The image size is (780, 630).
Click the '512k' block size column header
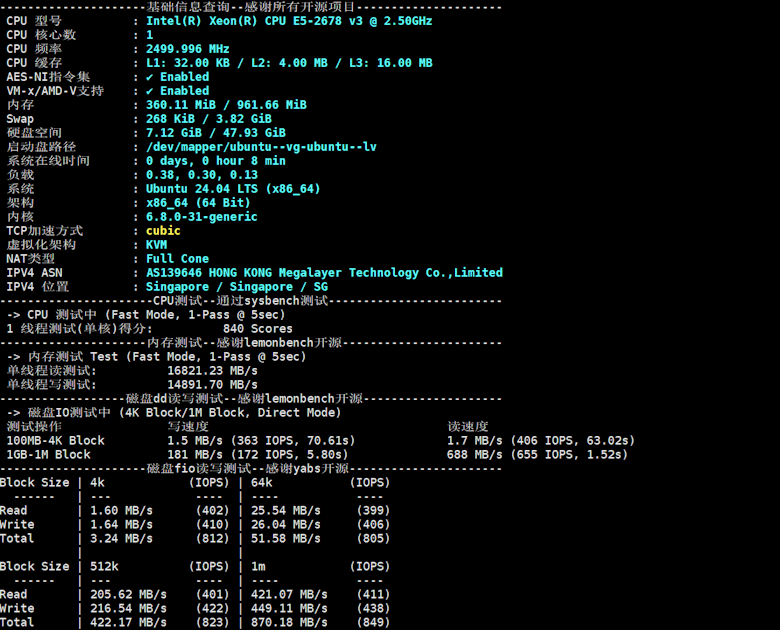pos(104,567)
